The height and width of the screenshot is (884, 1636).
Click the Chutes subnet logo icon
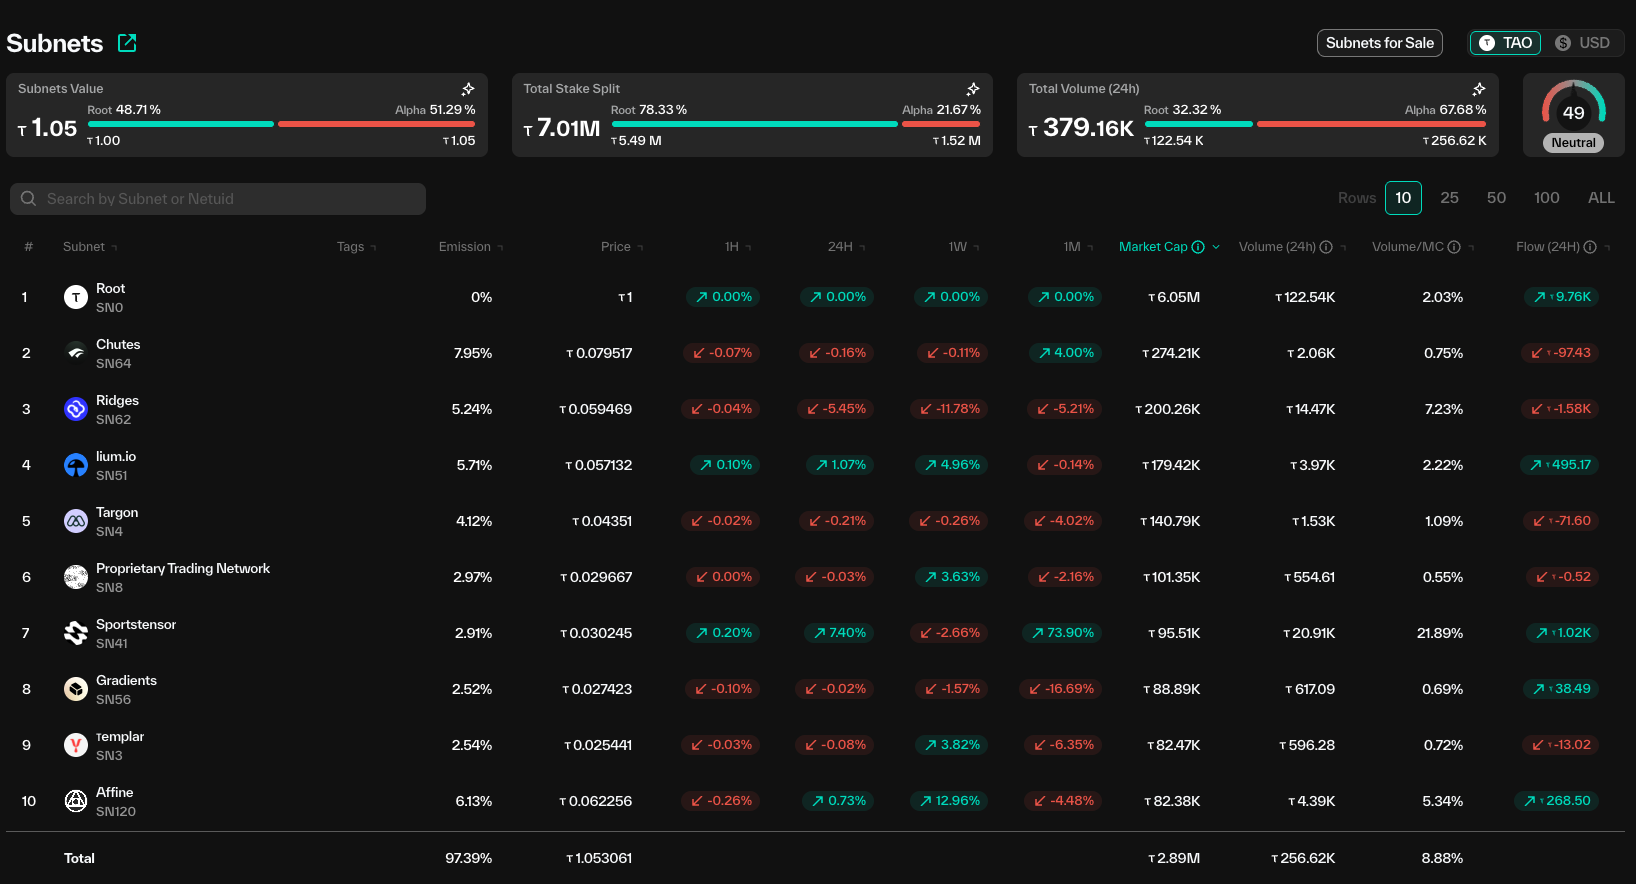[76, 353]
